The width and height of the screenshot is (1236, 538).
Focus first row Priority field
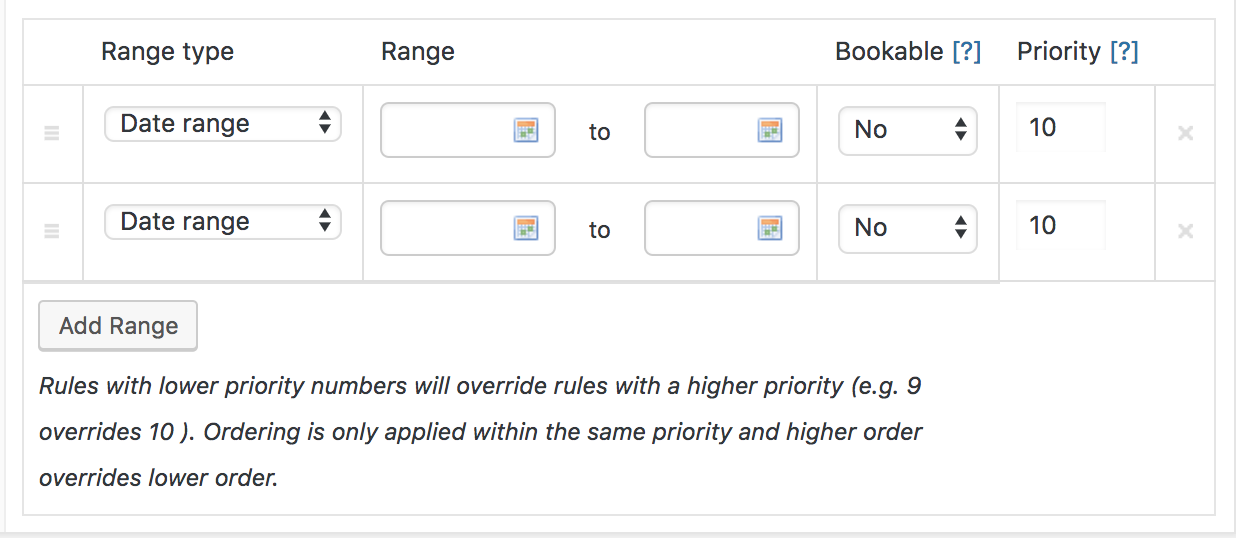(x=1061, y=127)
